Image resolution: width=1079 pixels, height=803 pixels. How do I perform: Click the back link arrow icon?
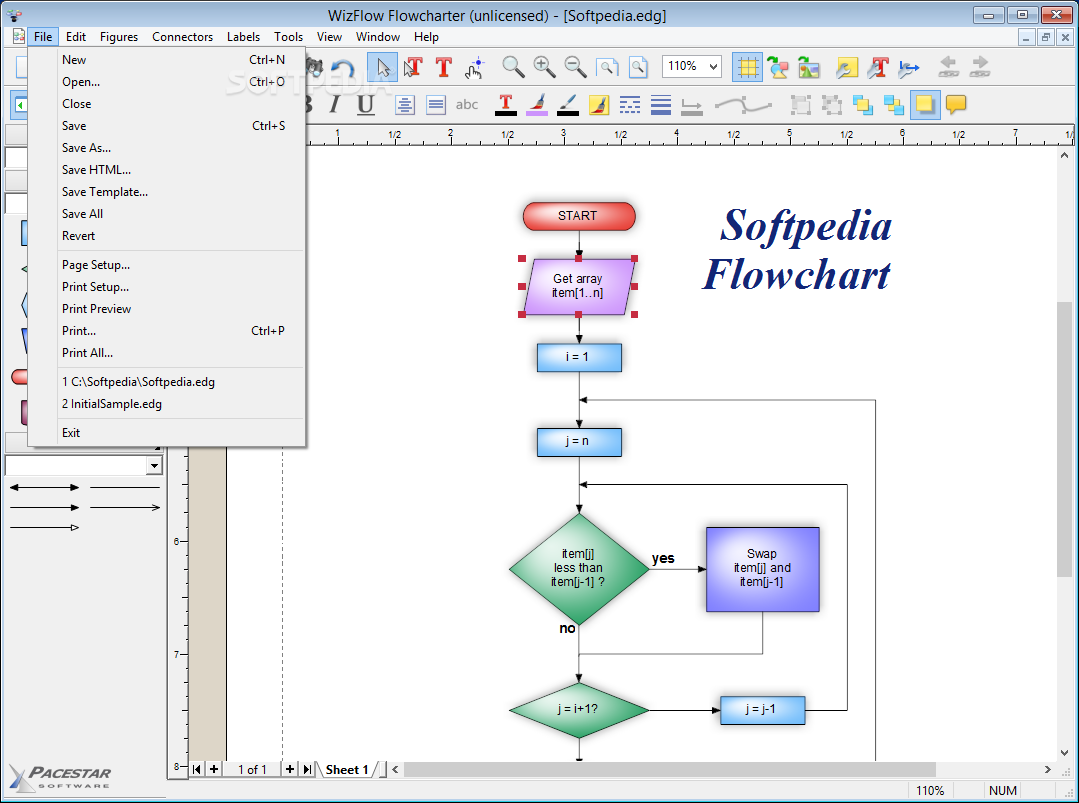(x=948, y=67)
